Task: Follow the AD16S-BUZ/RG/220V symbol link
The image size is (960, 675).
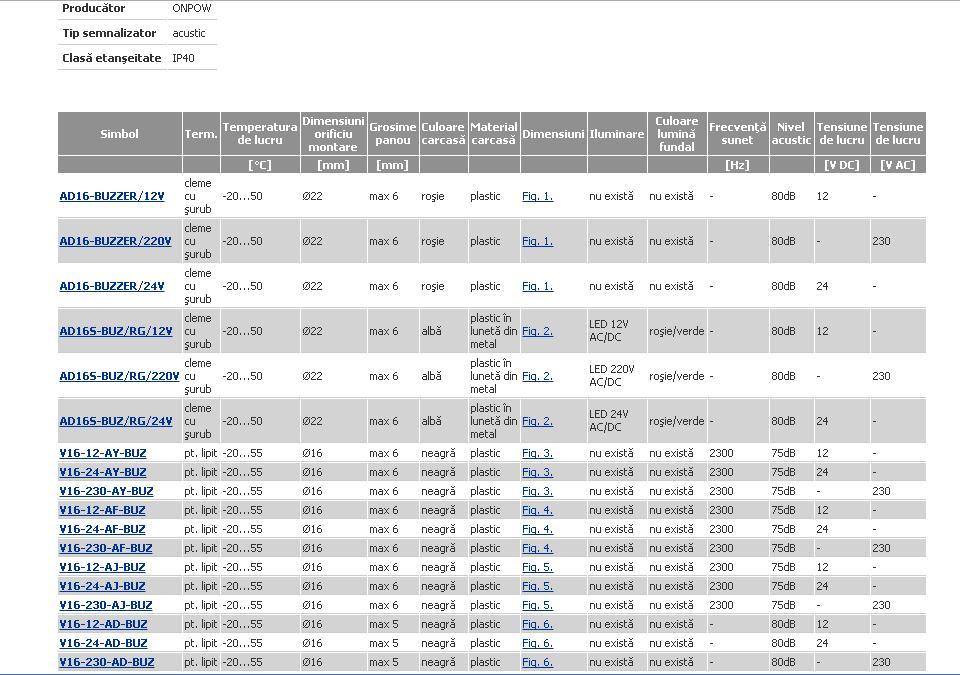Action: coord(119,376)
